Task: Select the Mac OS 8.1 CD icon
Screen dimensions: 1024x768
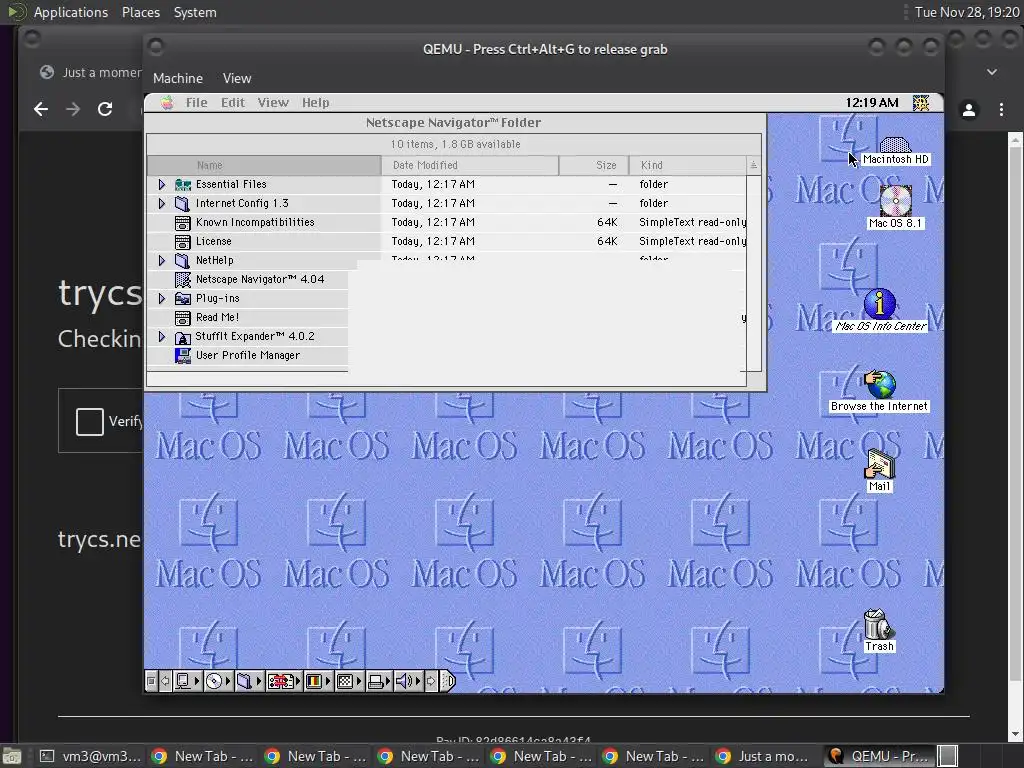Action: pos(895,200)
